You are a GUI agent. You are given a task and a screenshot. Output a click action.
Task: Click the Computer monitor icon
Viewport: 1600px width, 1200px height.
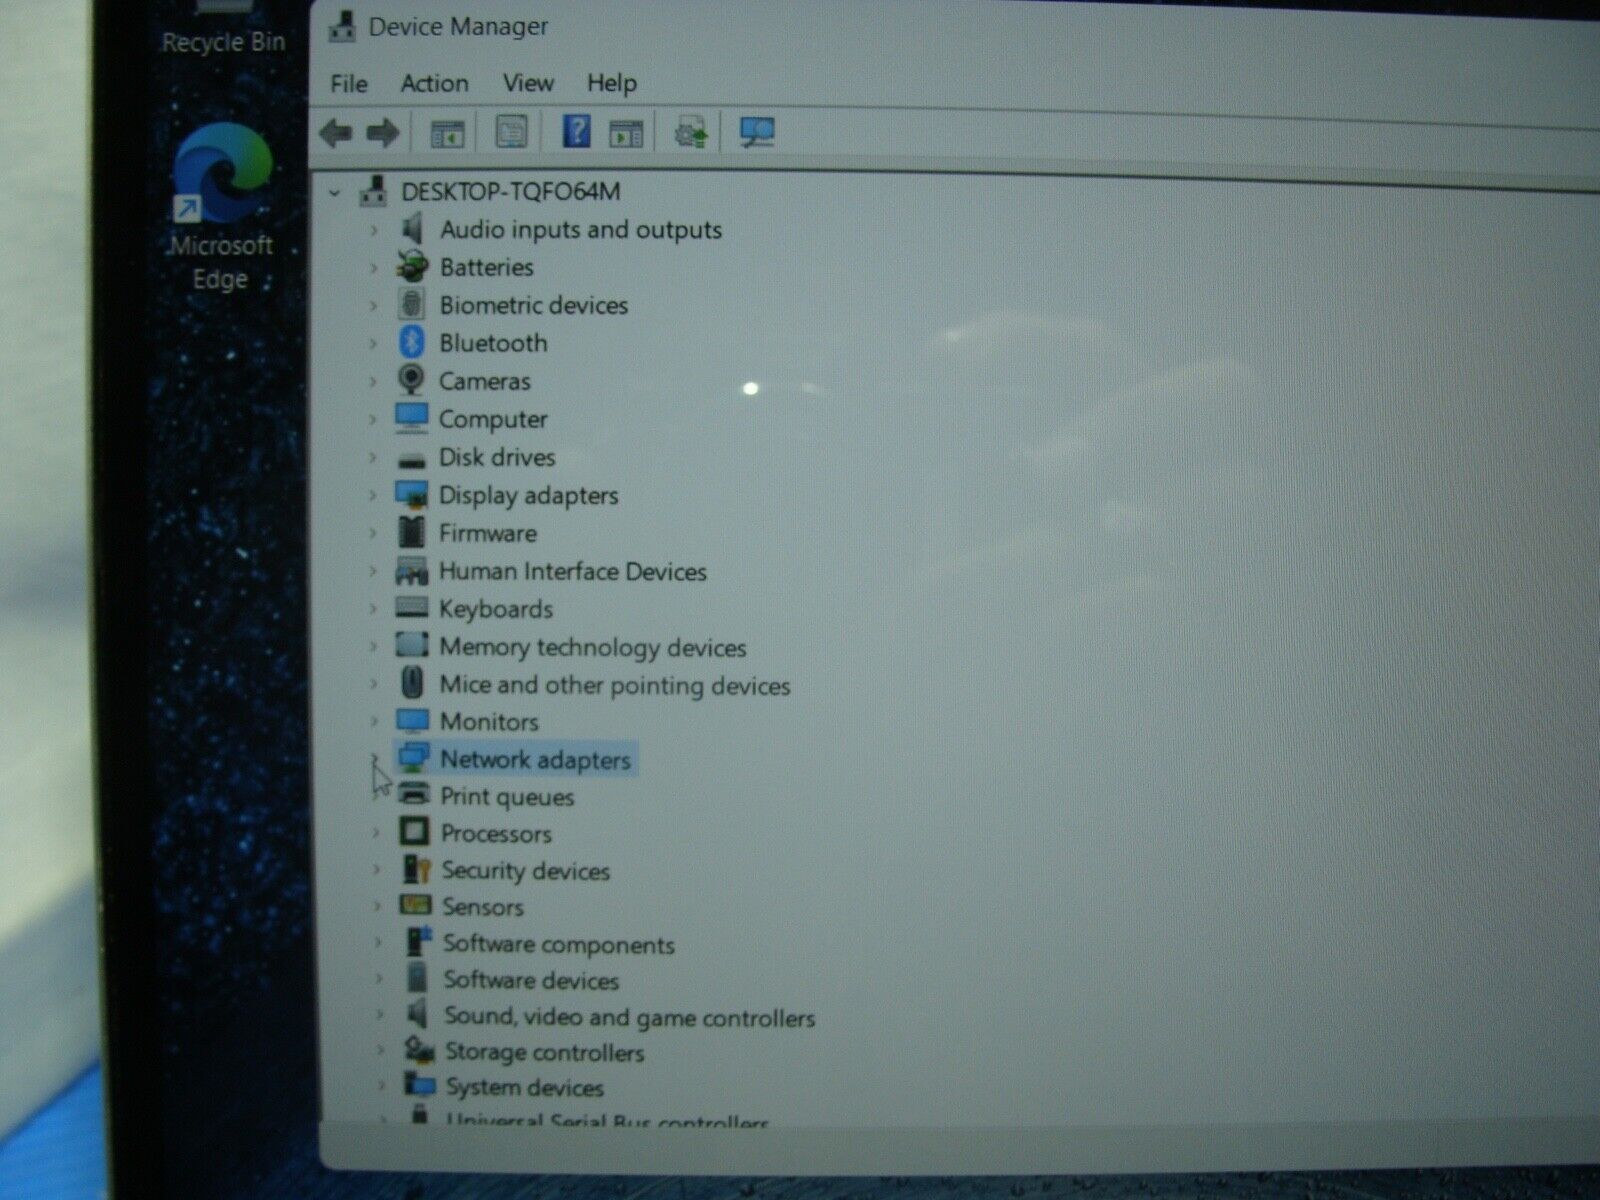tap(411, 418)
